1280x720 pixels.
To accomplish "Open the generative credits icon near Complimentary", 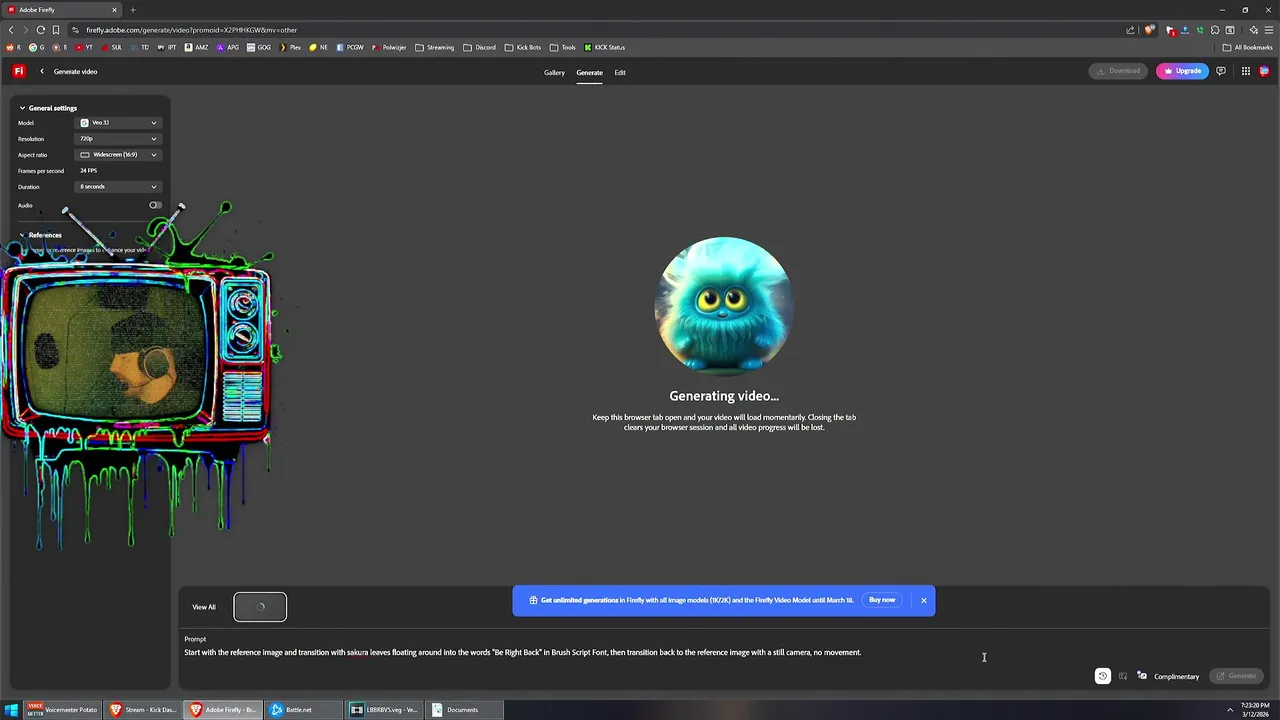I will (1142, 676).
